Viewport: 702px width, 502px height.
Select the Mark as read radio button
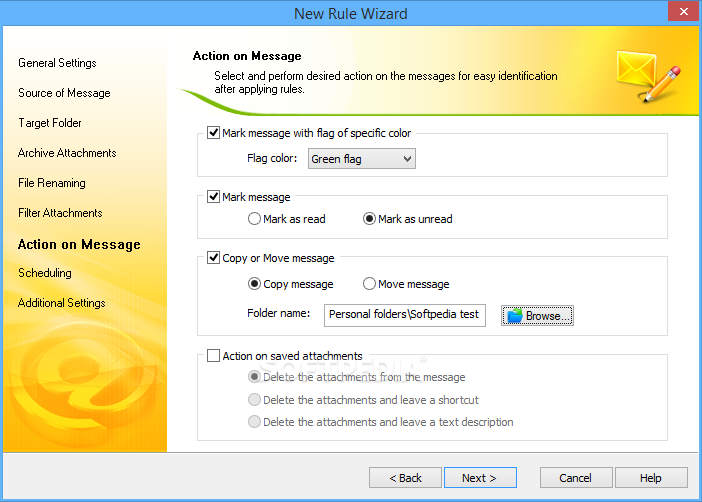click(x=254, y=219)
